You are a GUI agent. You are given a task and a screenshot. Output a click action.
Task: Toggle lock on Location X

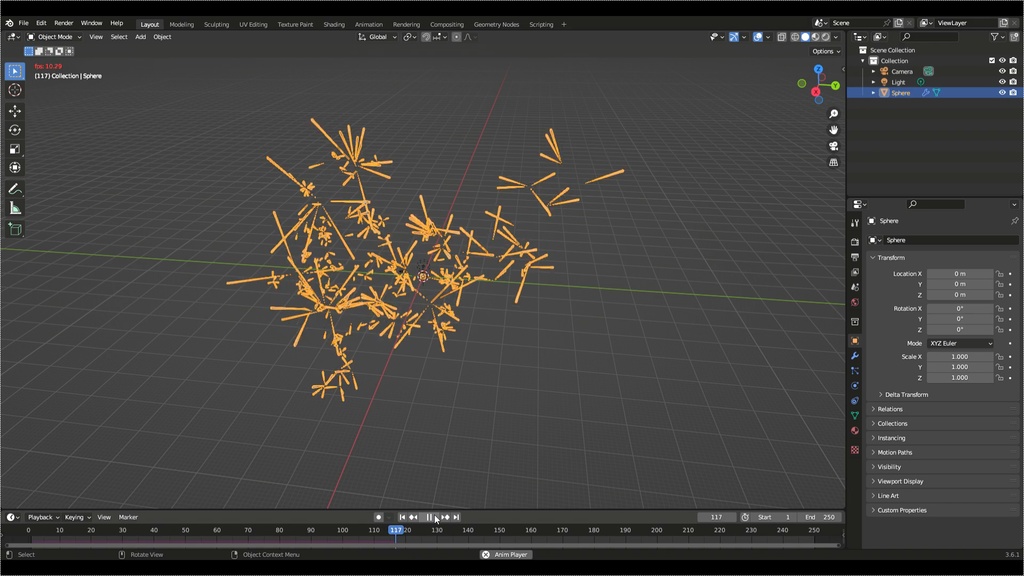click(x=1000, y=274)
